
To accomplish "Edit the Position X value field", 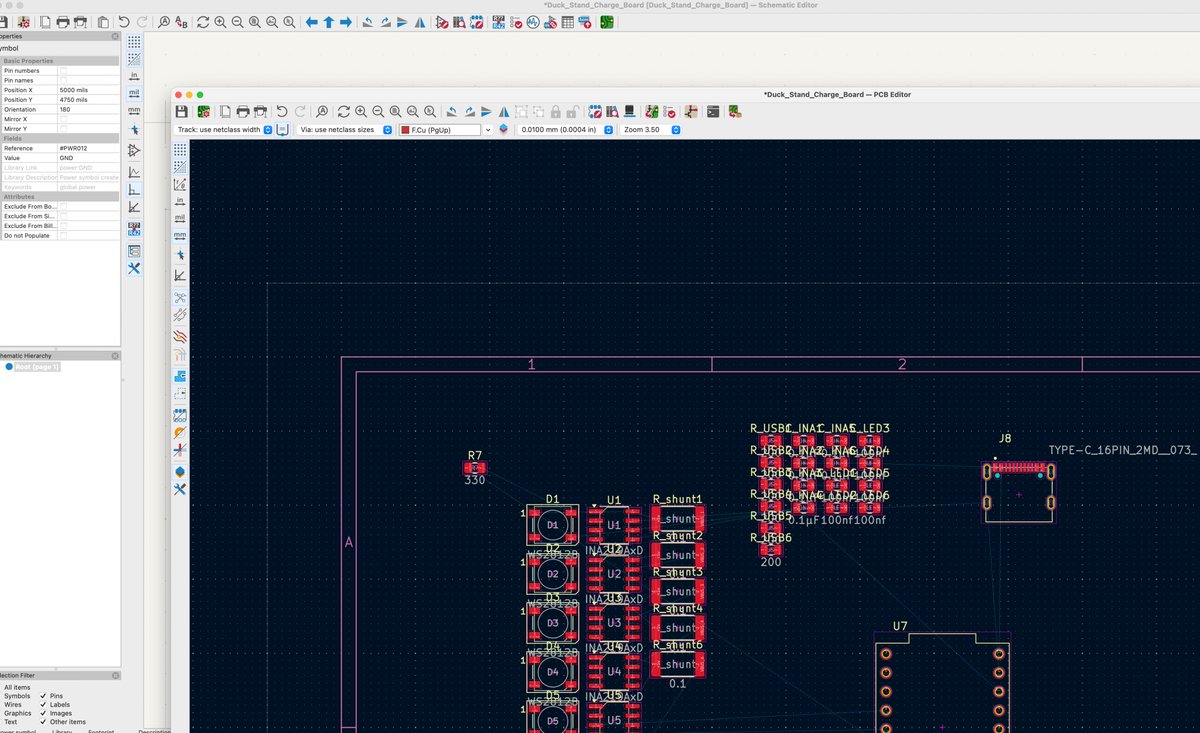I will [88, 90].
